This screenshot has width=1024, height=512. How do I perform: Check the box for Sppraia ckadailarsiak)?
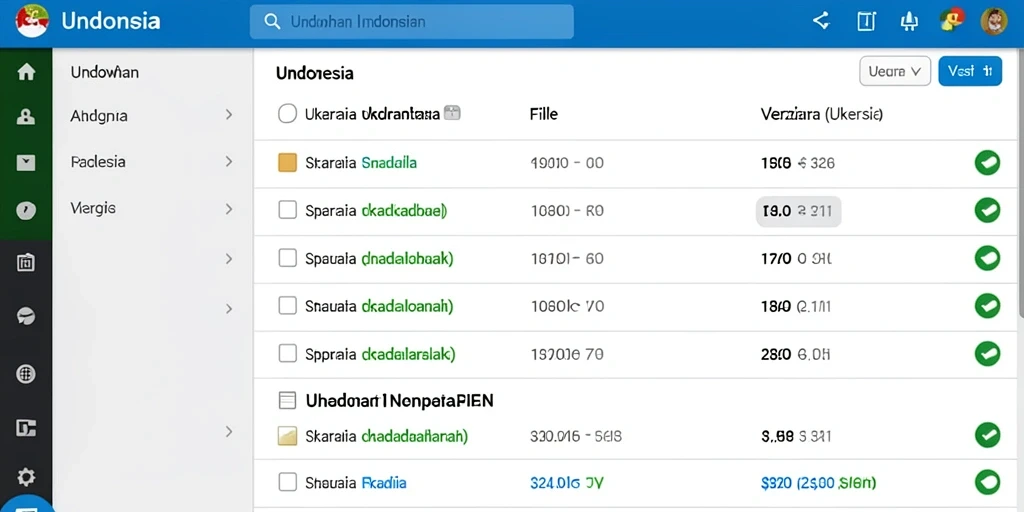click(x=287, y=353)
